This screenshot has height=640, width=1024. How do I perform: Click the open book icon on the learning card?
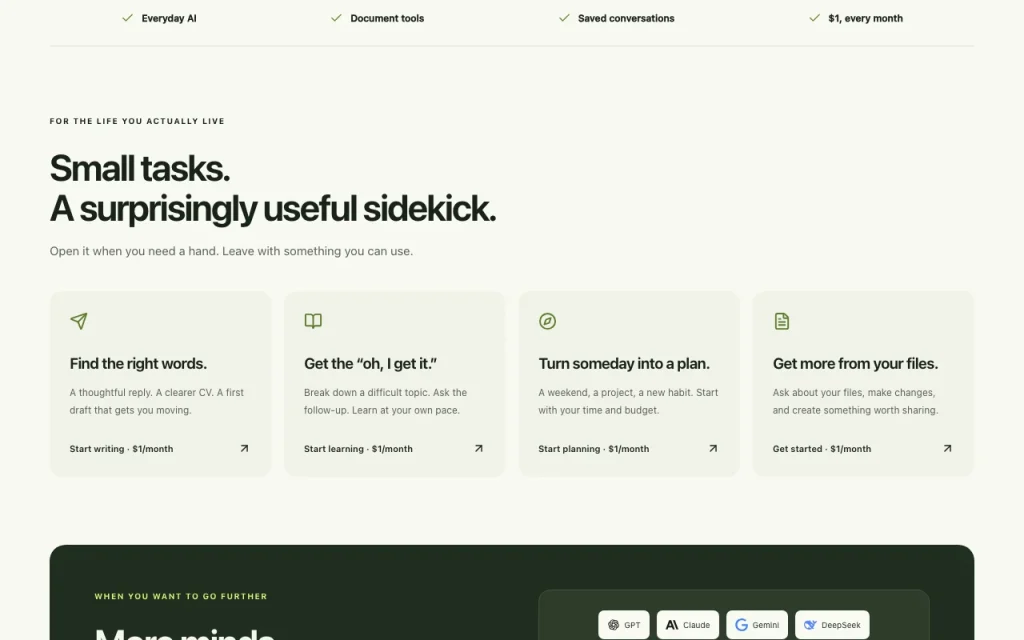(x=313, y=321)
